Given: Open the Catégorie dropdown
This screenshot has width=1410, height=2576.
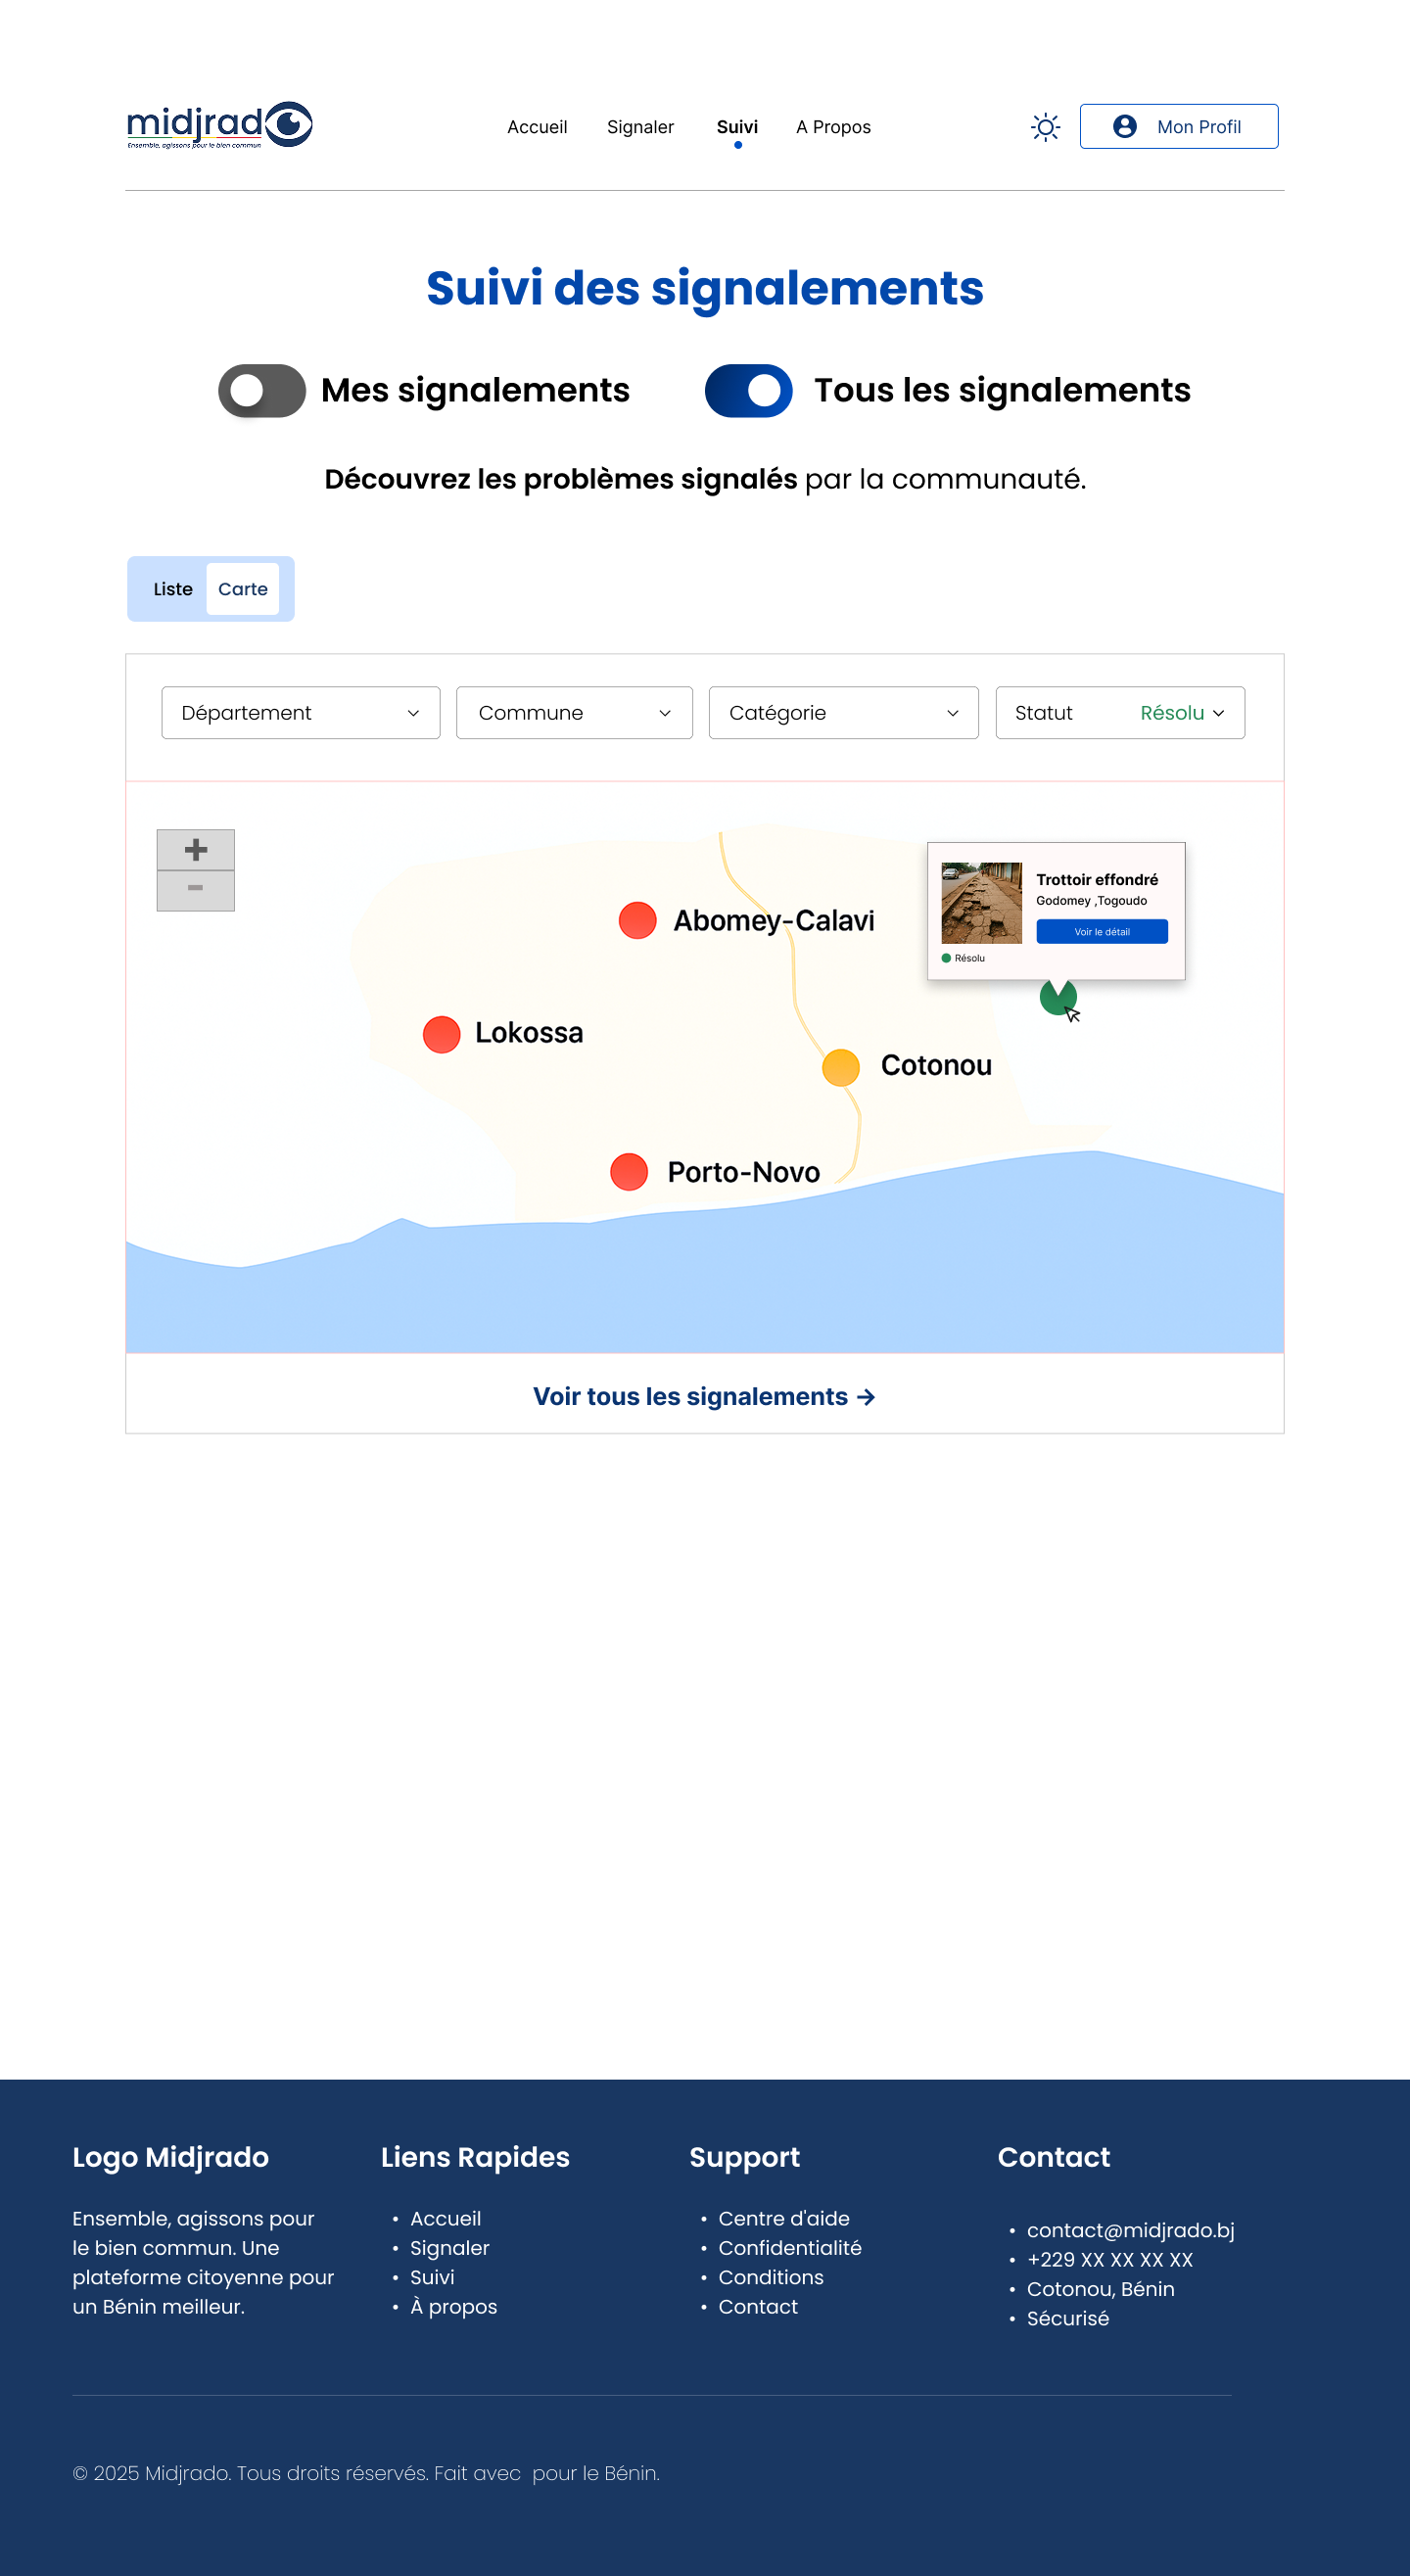Looking at the screenshot, I should point(843,712).
